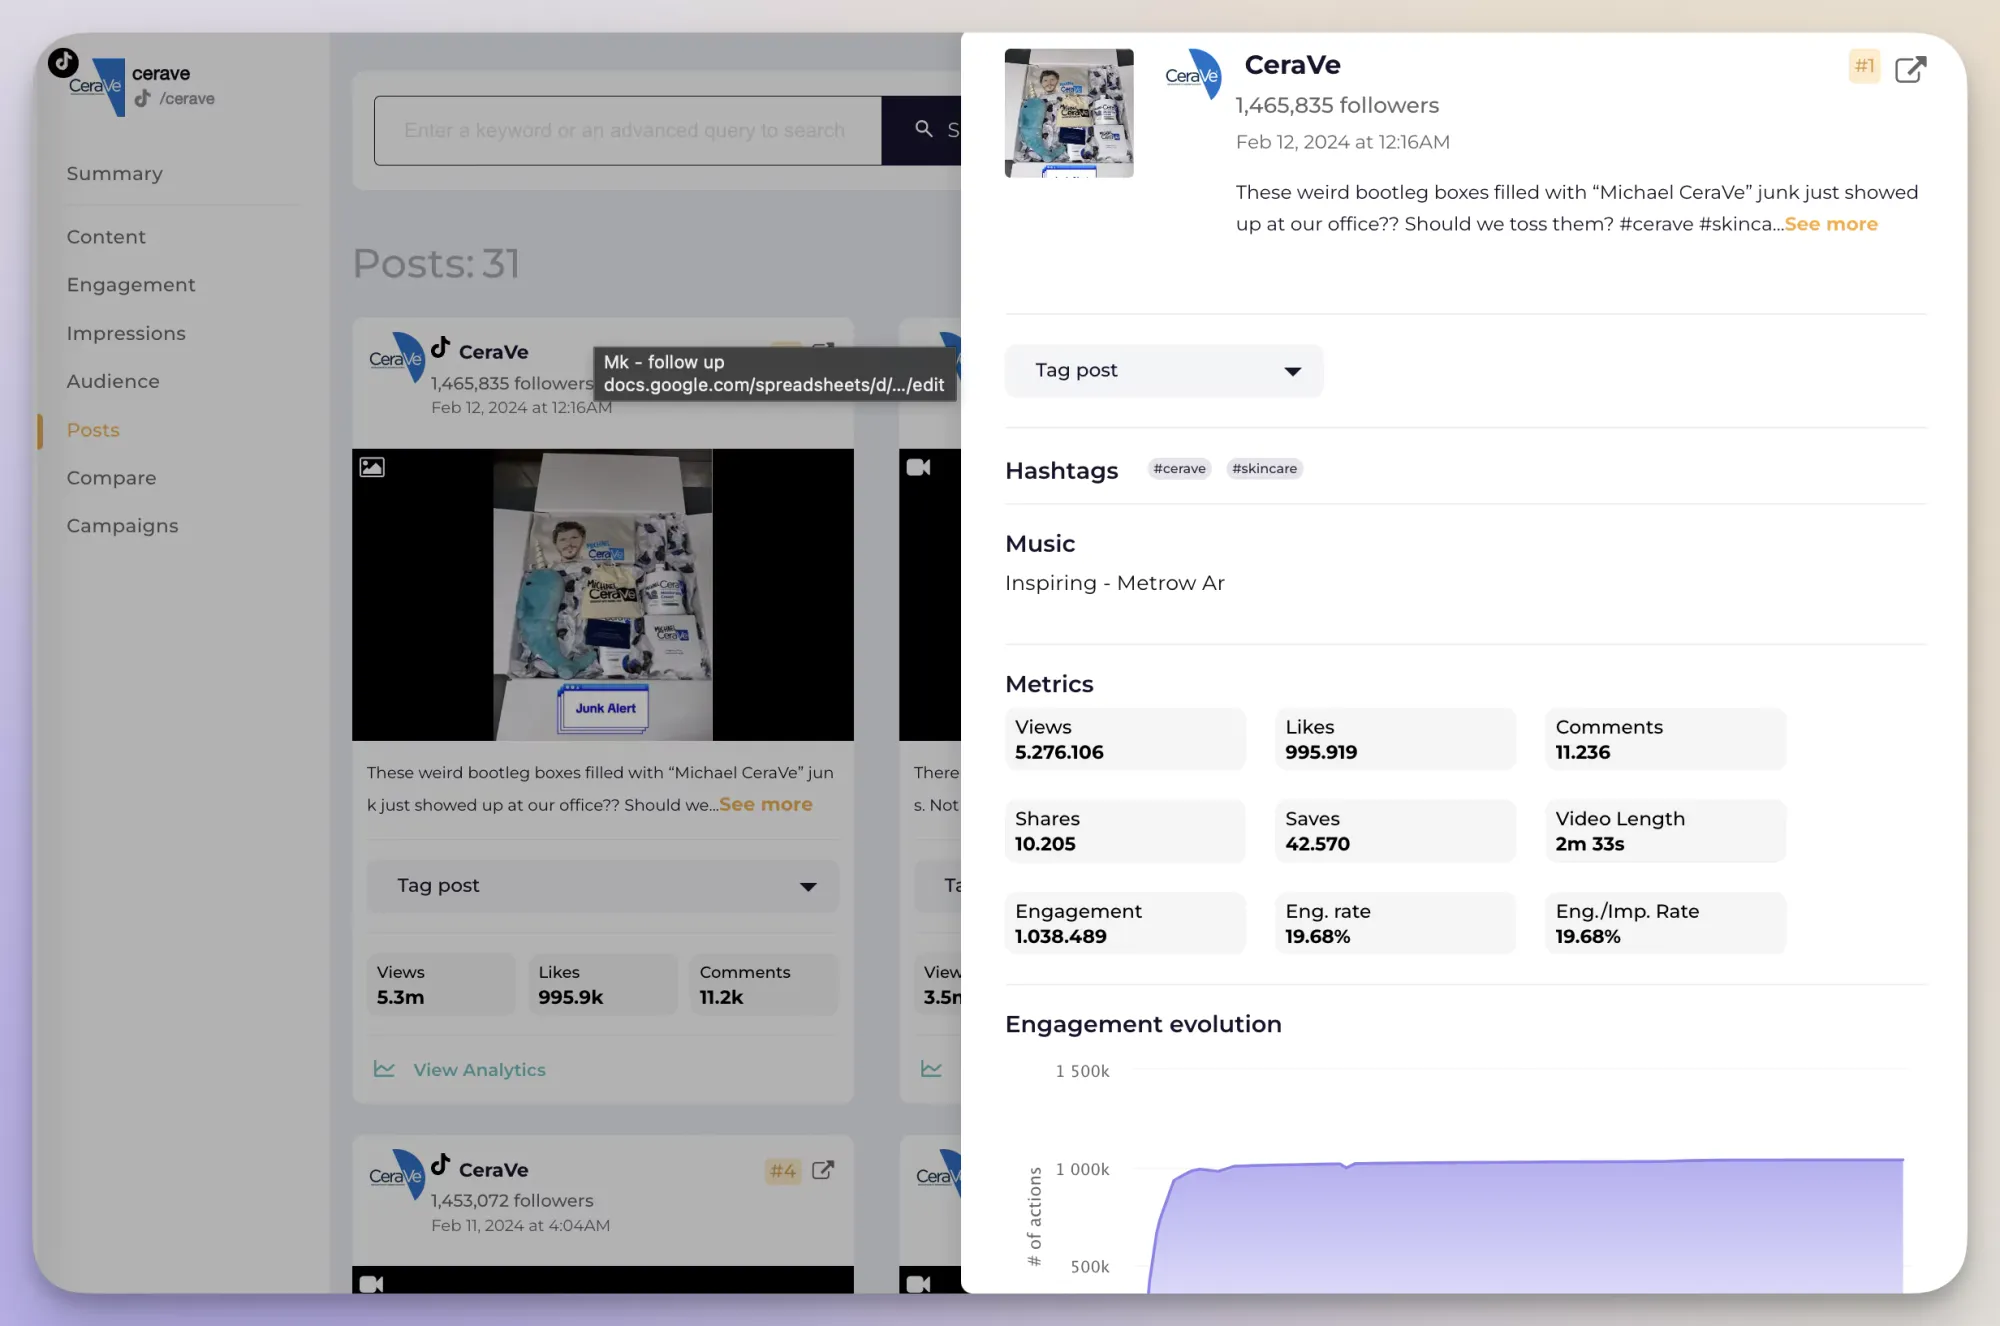
Task: Click the image type icon on first post
Action: [x=372, y=466]
